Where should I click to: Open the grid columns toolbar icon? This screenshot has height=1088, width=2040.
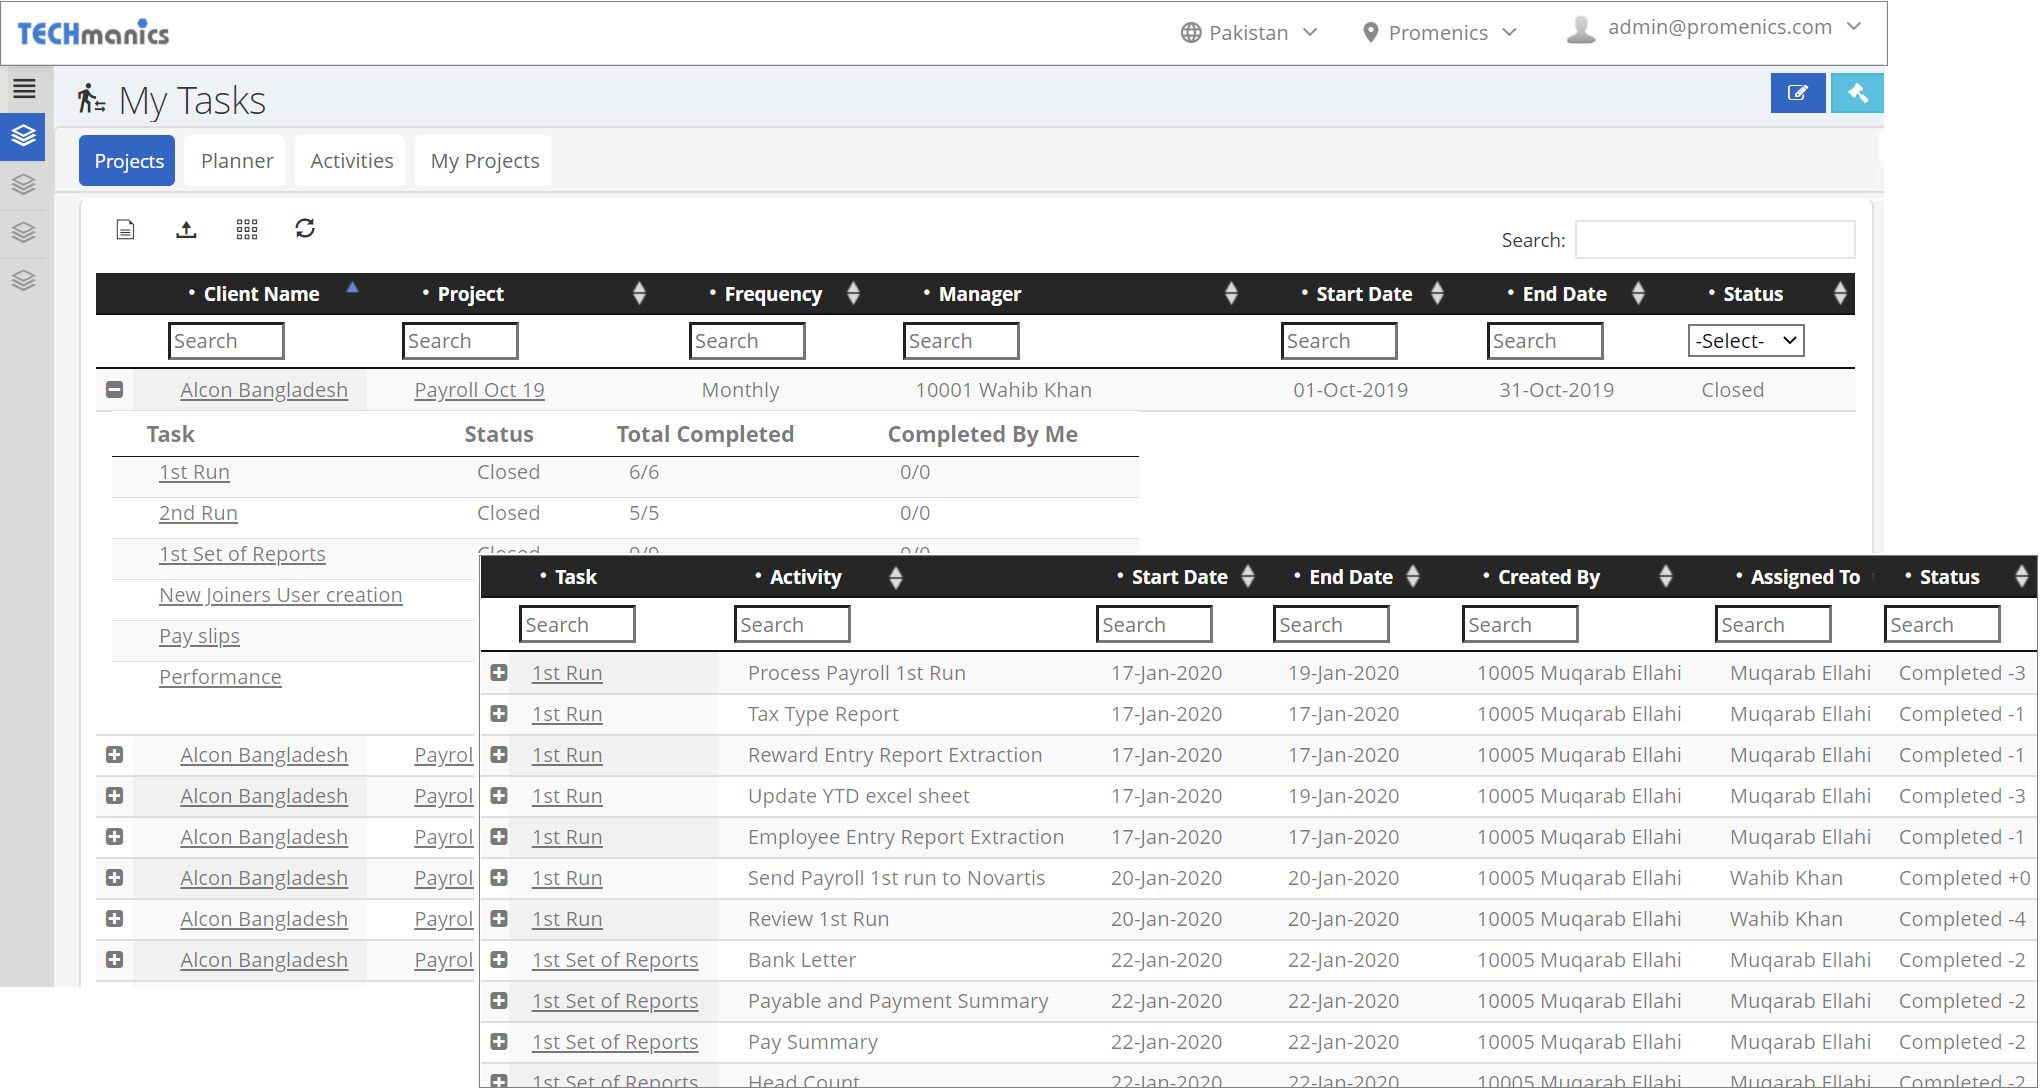(x=247, y=229)
